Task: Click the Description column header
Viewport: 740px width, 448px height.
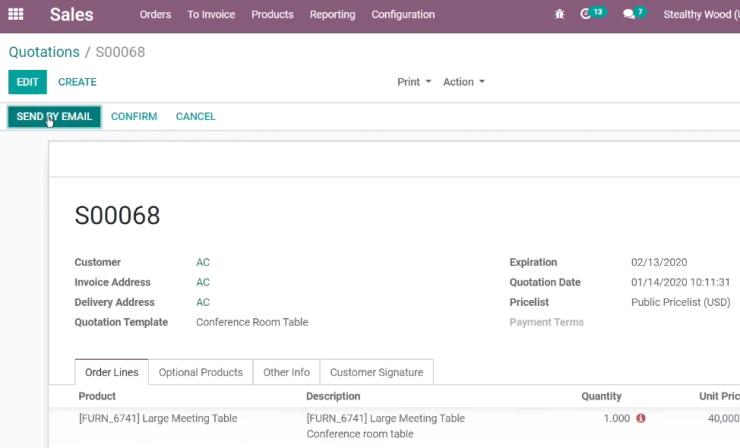Action: pos(333,397)
